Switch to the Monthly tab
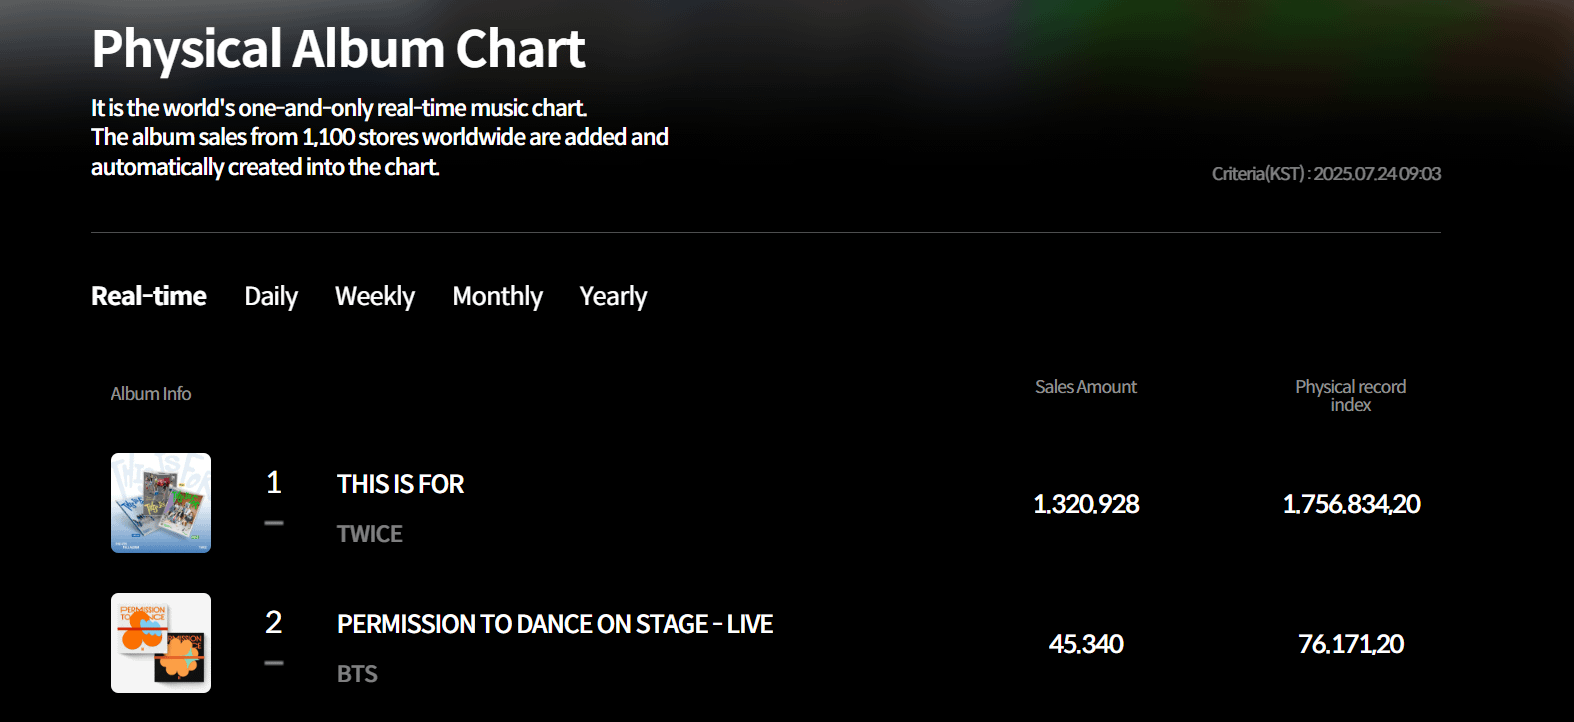Image resolution: width=1574 pixels, height=722 pixels. [x=497, y=296]
